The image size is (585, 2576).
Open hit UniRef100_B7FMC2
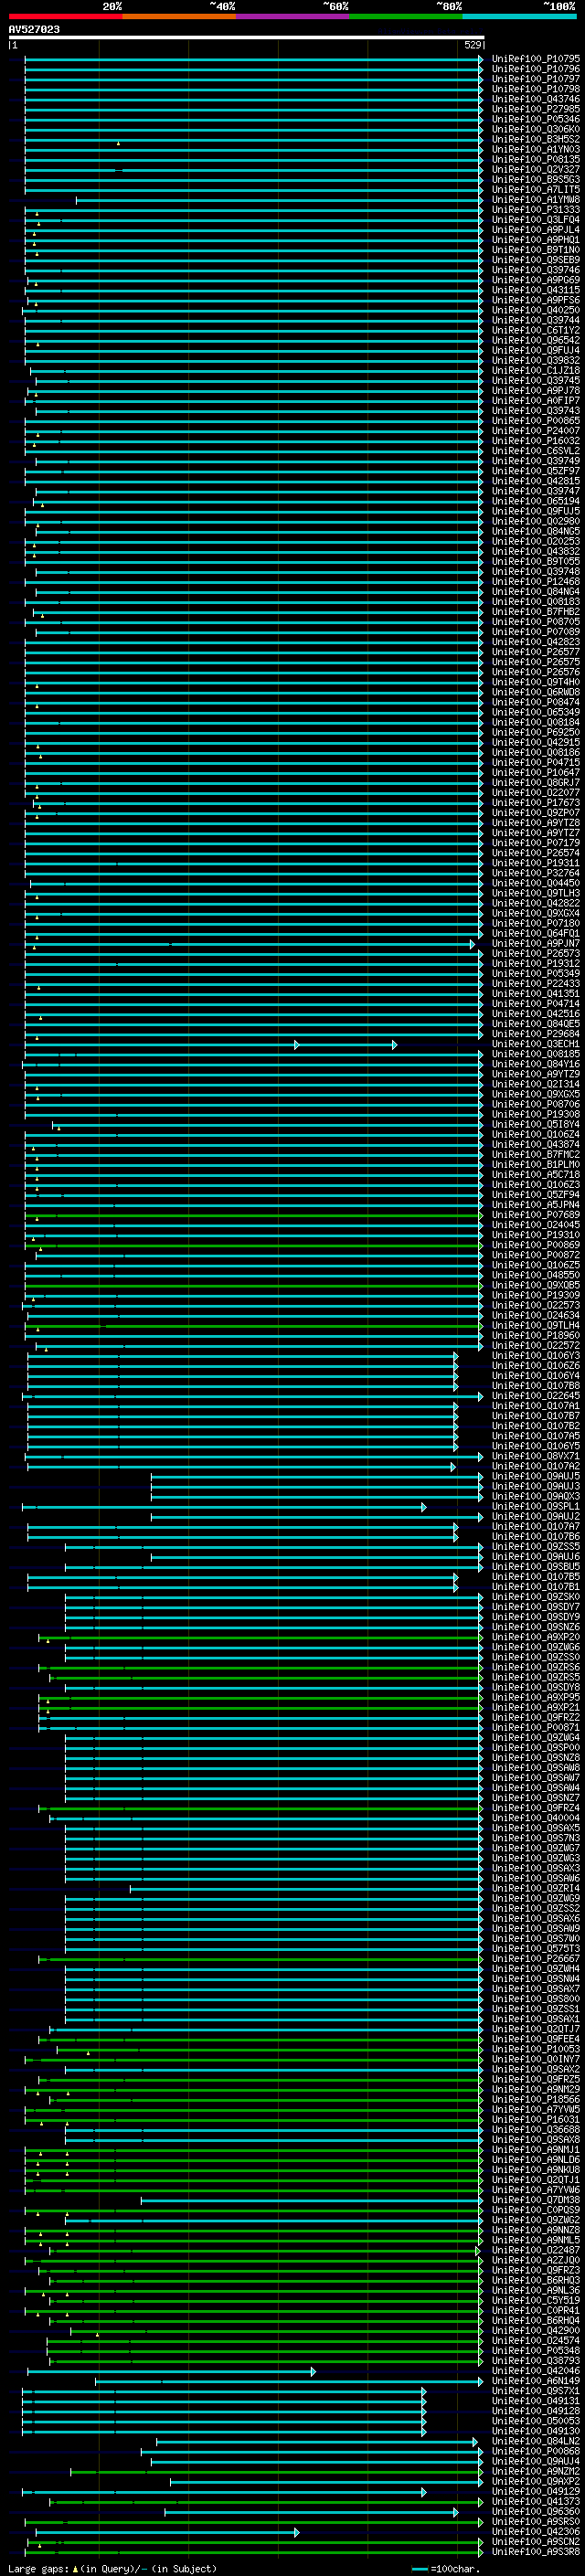pyautogui.click(x=535, y=1154)
